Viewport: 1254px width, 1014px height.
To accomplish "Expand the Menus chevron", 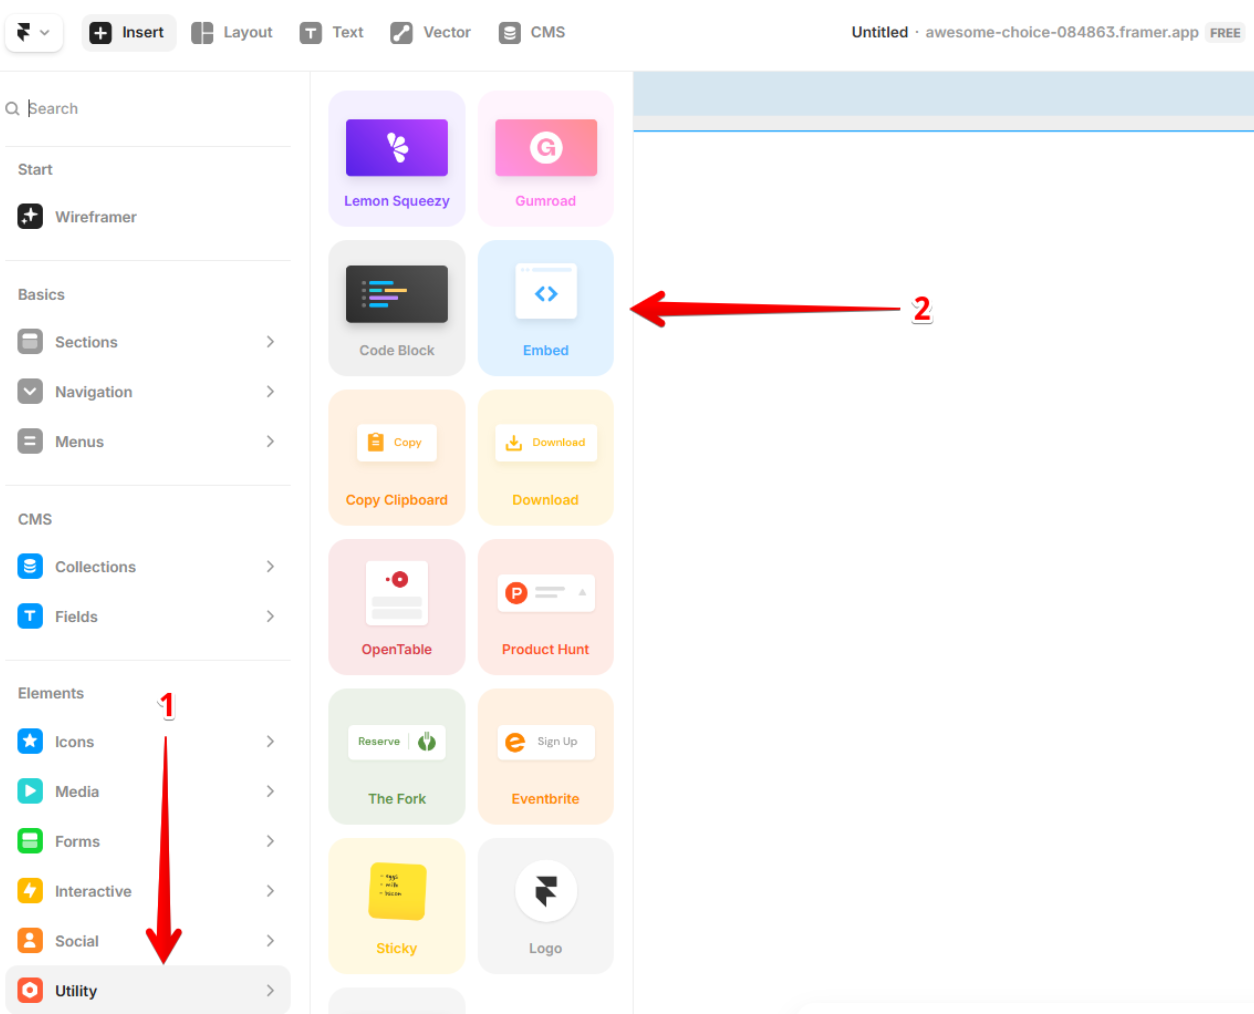I will 270,441.
